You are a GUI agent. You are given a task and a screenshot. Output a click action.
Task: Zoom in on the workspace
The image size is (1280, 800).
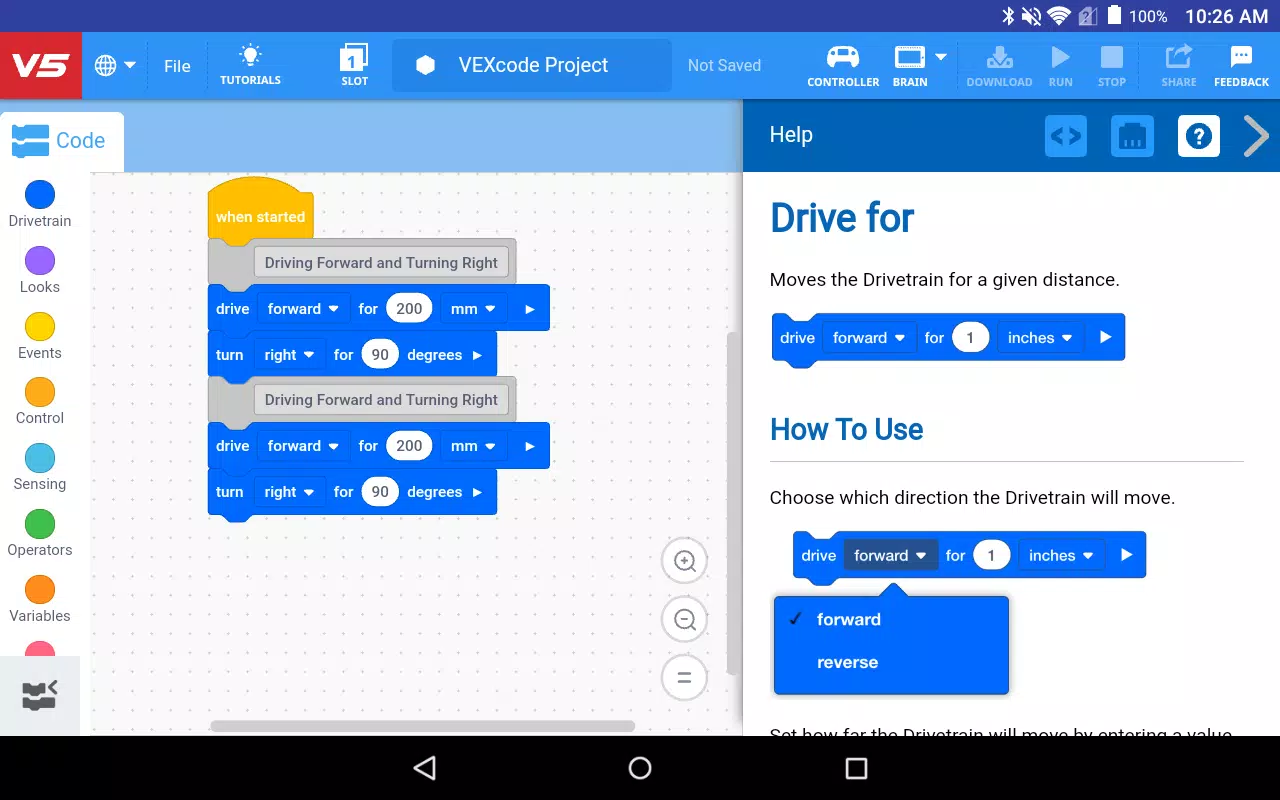685,561
